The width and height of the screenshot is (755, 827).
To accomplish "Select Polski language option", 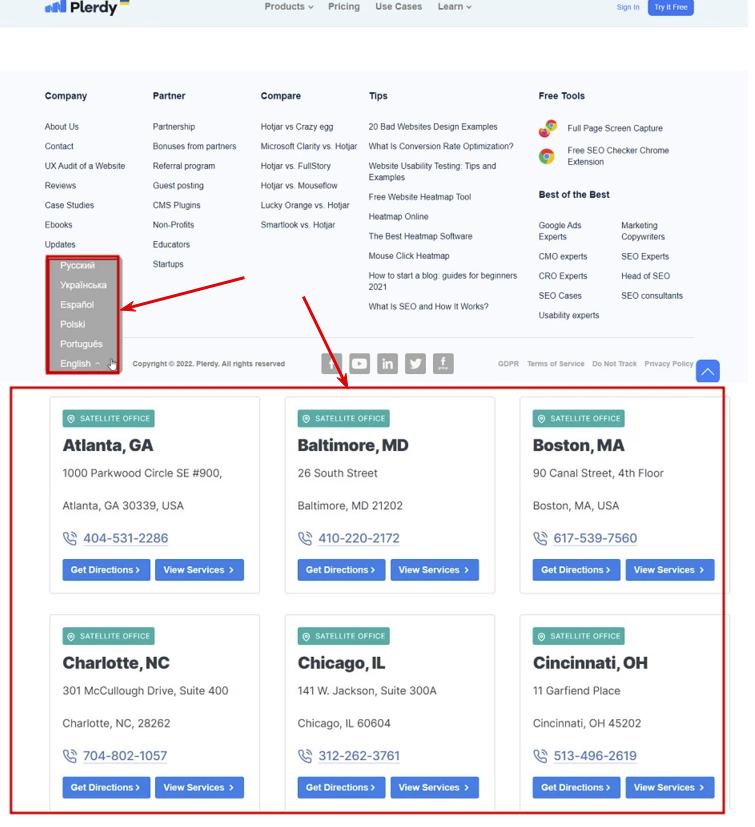I will [x=72, y=324].
